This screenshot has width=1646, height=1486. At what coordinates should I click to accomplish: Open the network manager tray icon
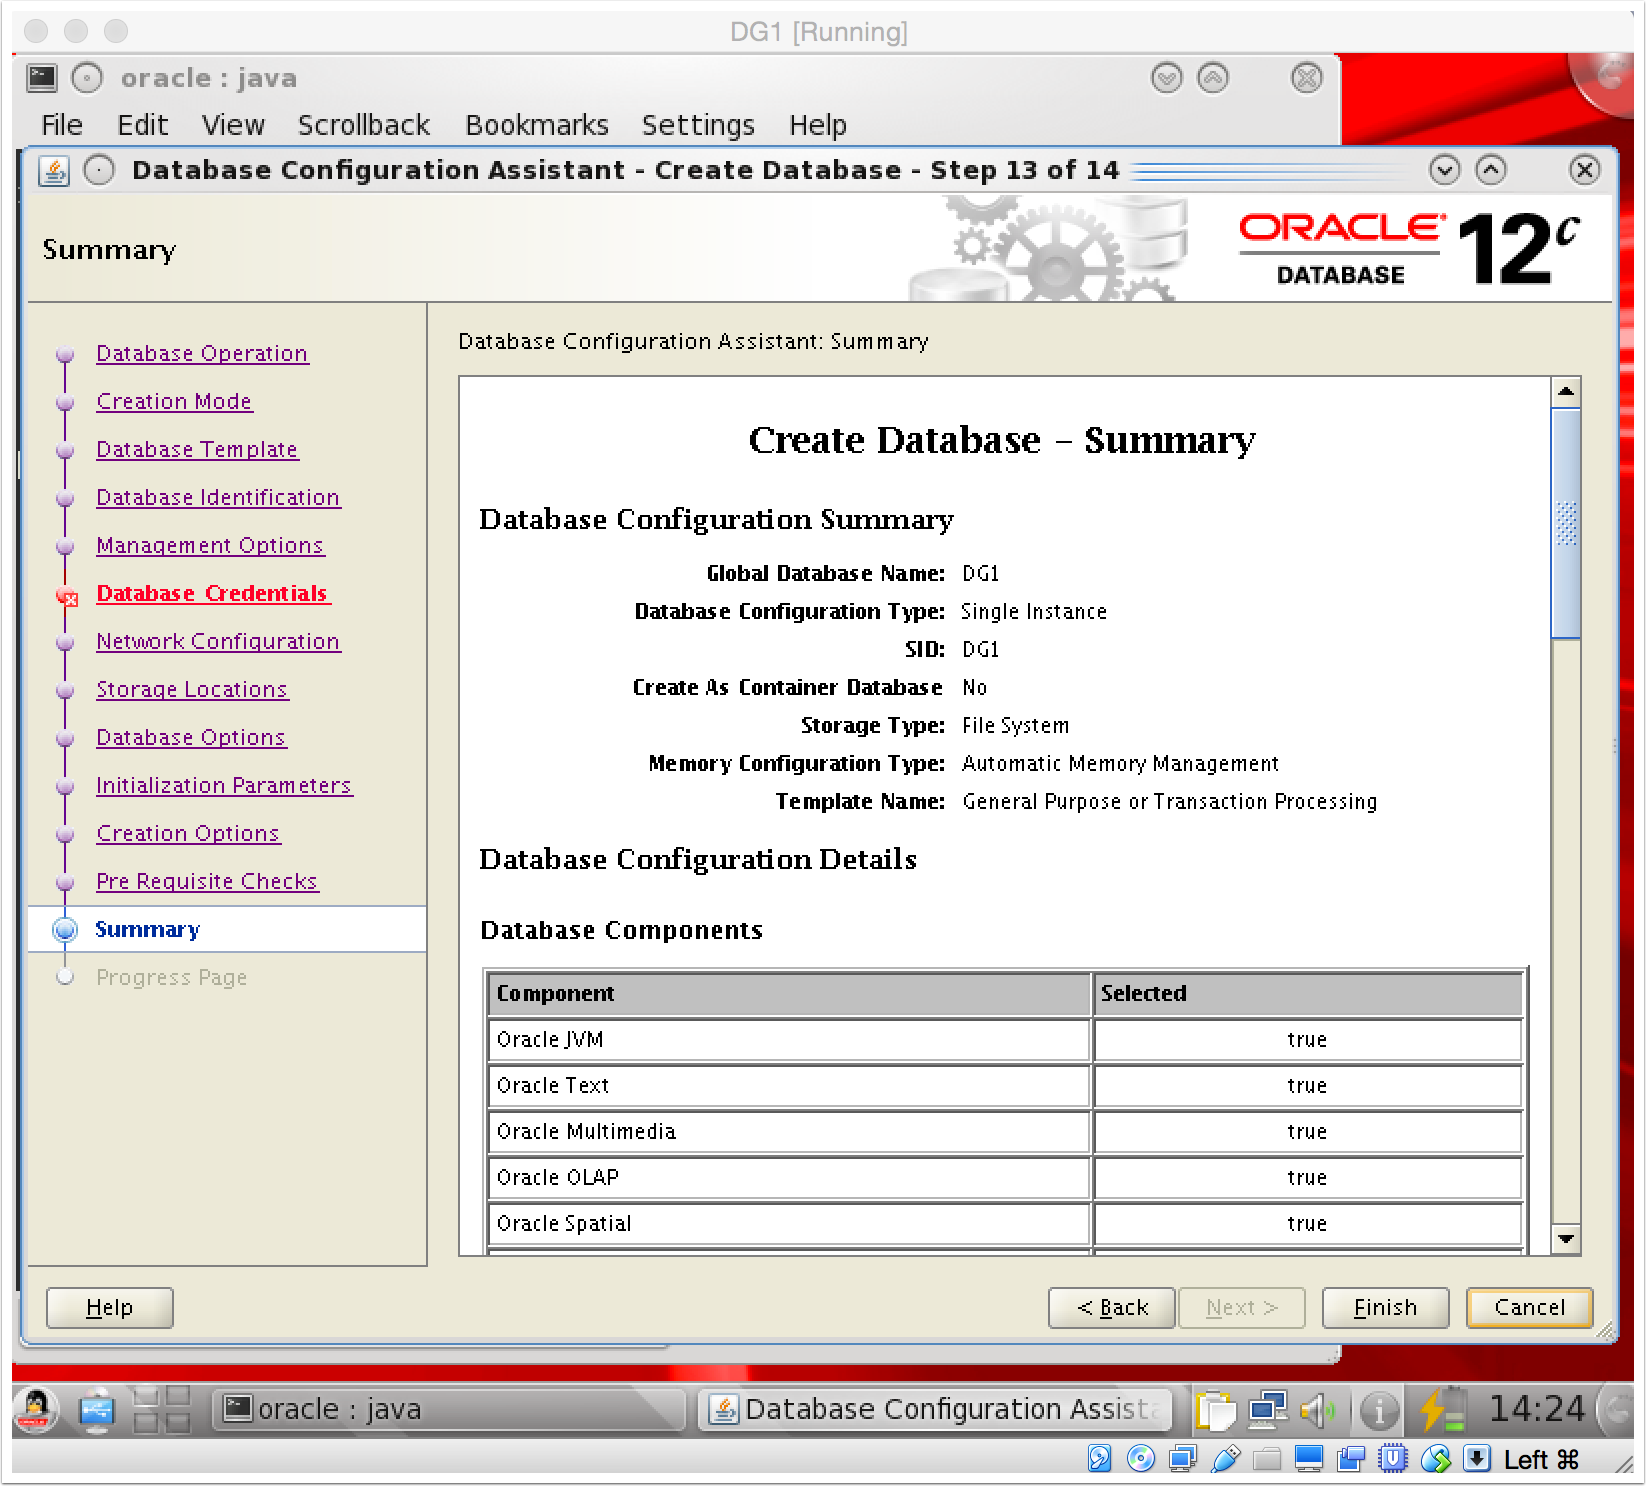click(1268, 1410)
